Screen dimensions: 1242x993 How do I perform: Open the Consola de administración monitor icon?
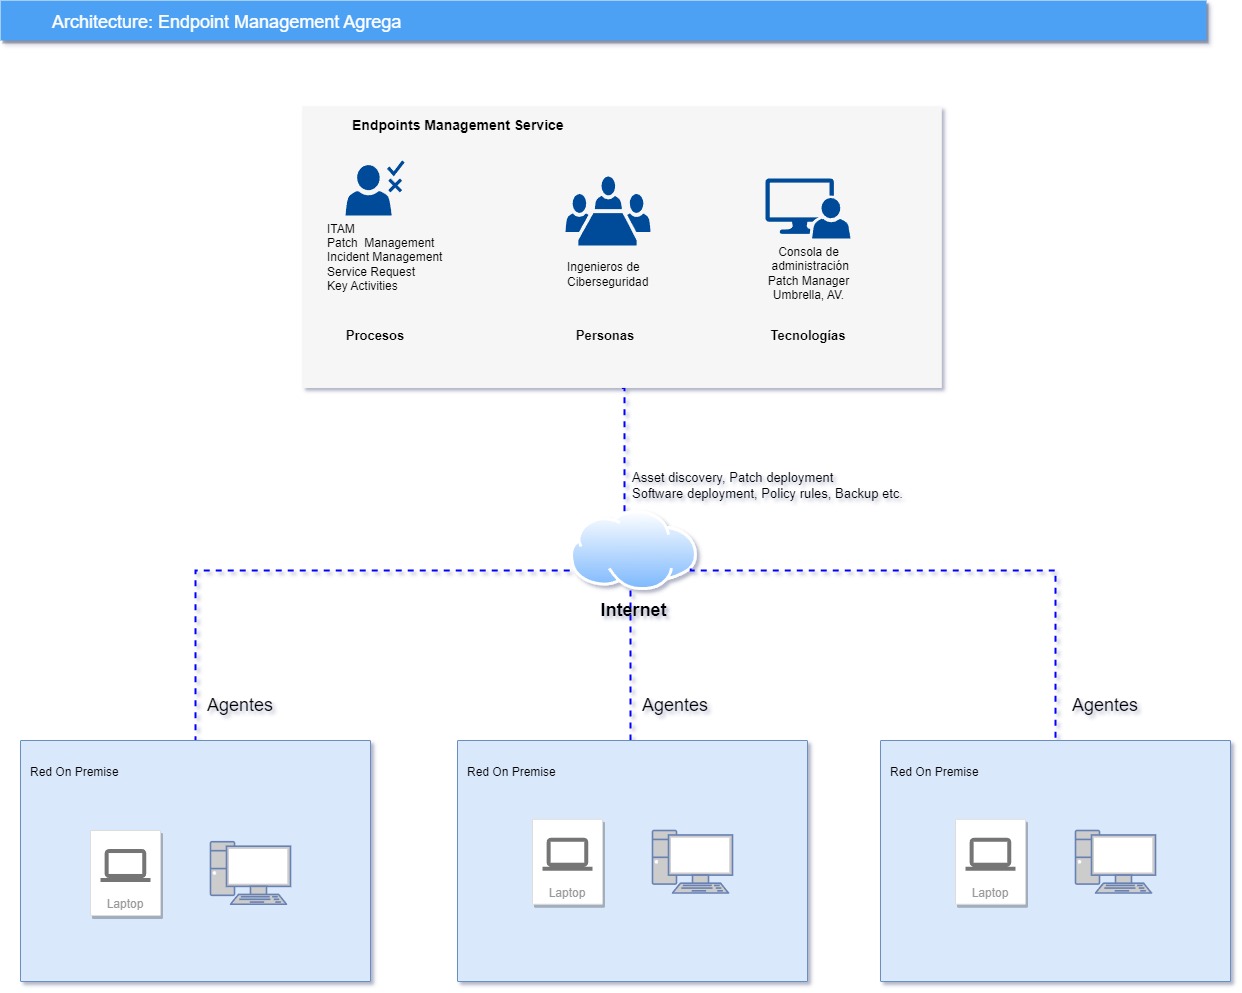point(806,205)
